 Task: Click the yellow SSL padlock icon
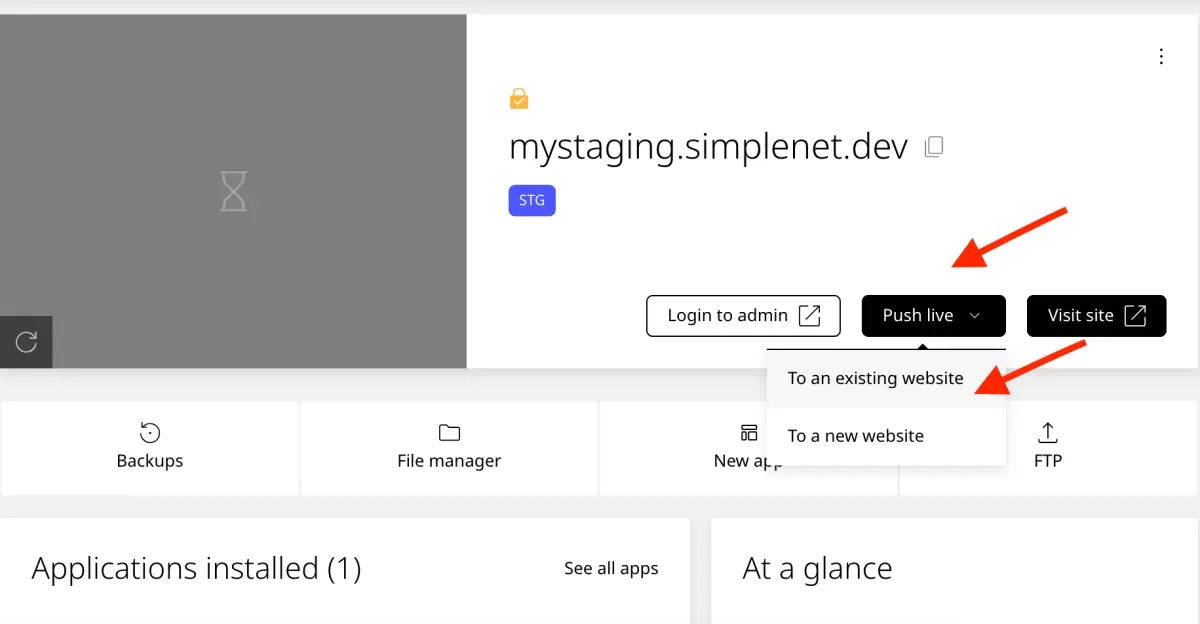click(518, 98)
